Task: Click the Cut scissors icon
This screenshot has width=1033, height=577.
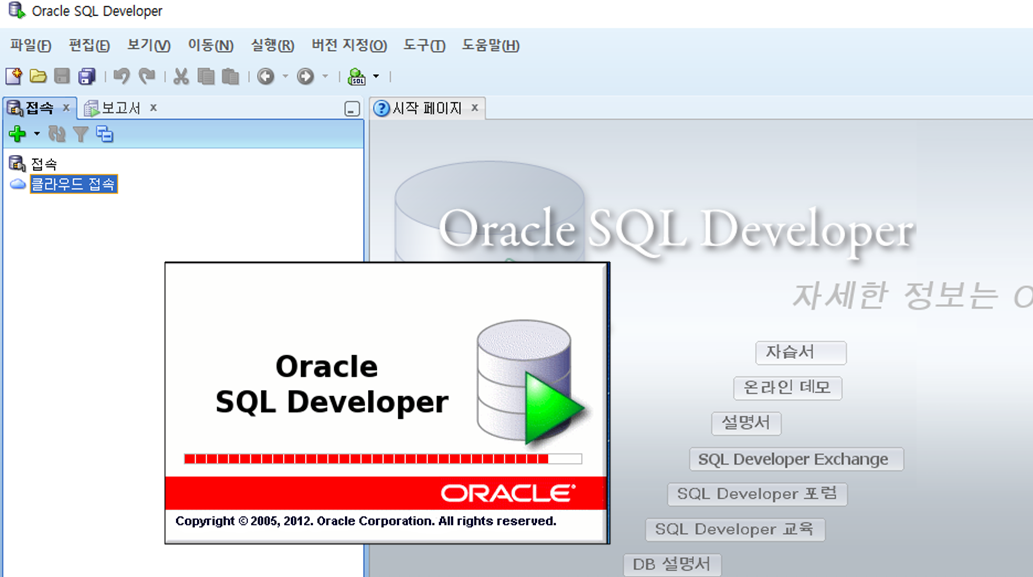Action: pos(181,76)
